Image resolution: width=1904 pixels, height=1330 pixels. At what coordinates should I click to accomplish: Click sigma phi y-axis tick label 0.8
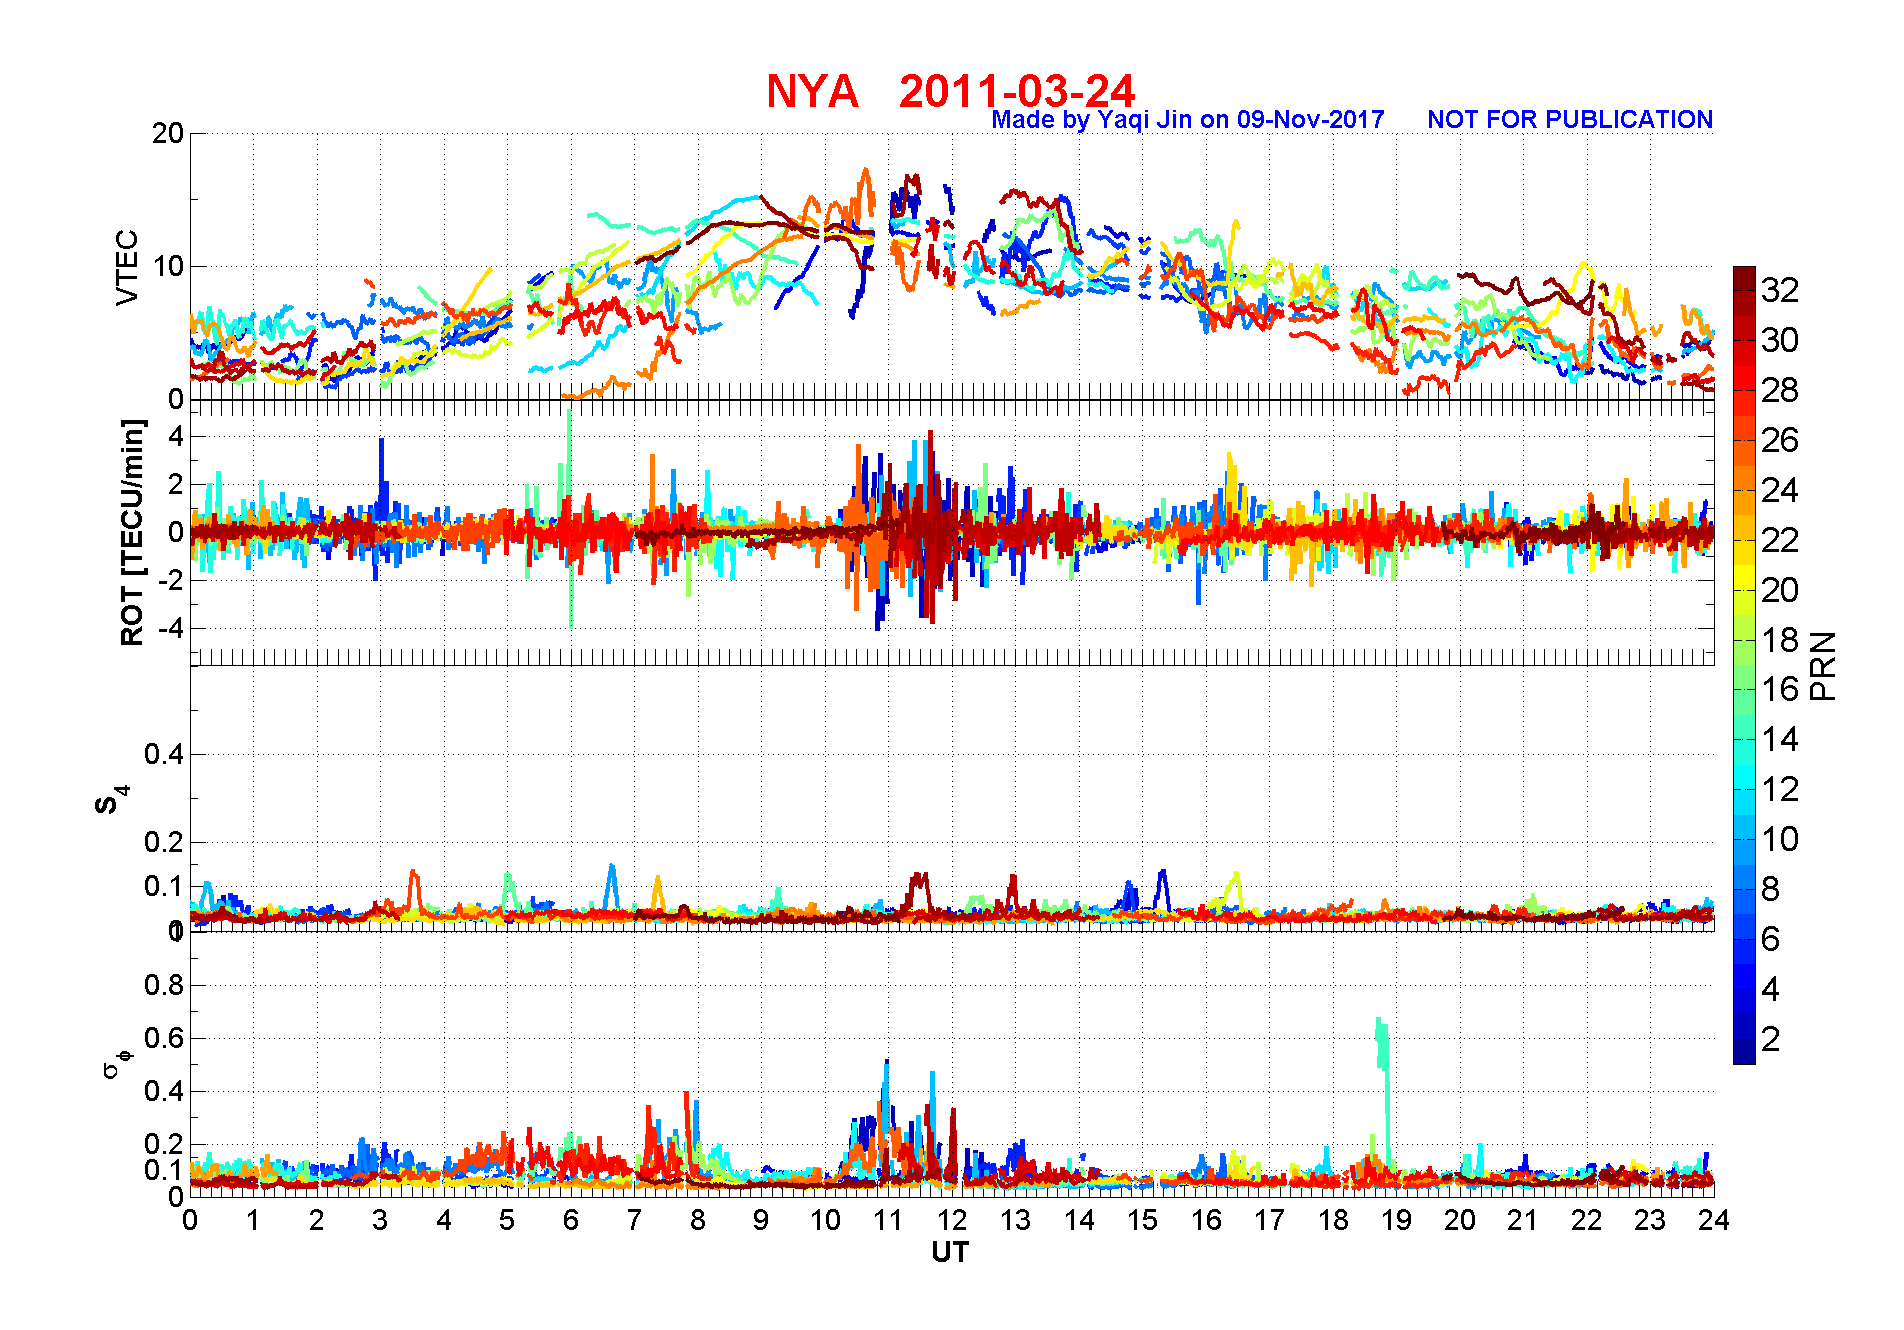[x=165, y=985]
